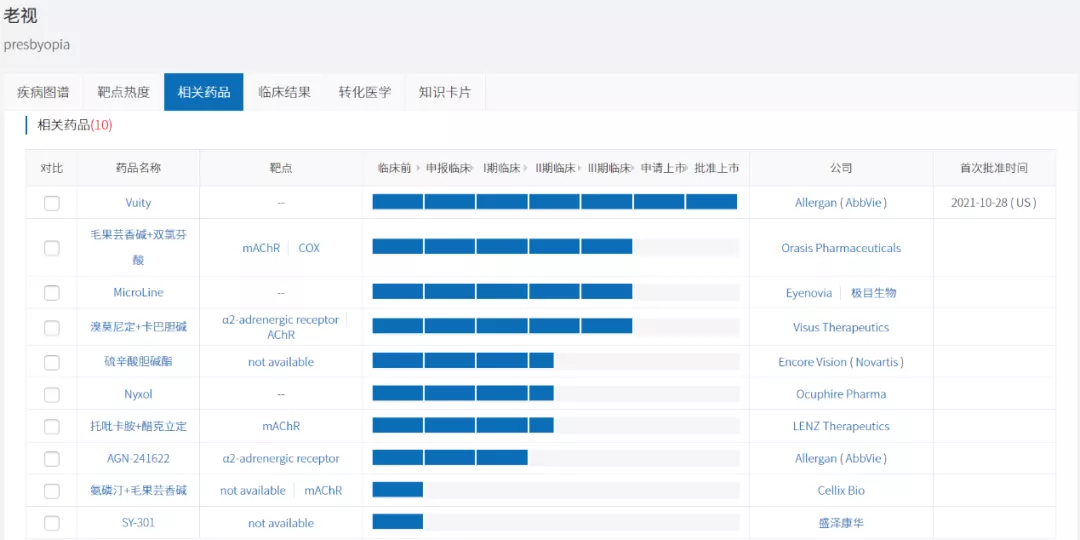Click the Eyenovia company link
Viewport: 1080px width, 540px height.
click(809, 293)
